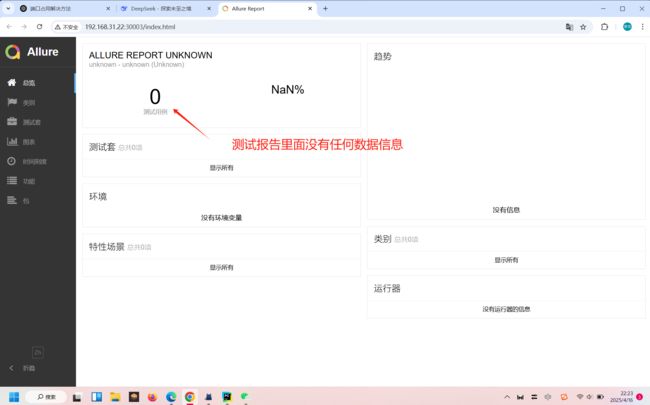The image size is (650, 405).
Task: Open Microsoft Edge from the taskbar
Action: click(x=171, y=397)
